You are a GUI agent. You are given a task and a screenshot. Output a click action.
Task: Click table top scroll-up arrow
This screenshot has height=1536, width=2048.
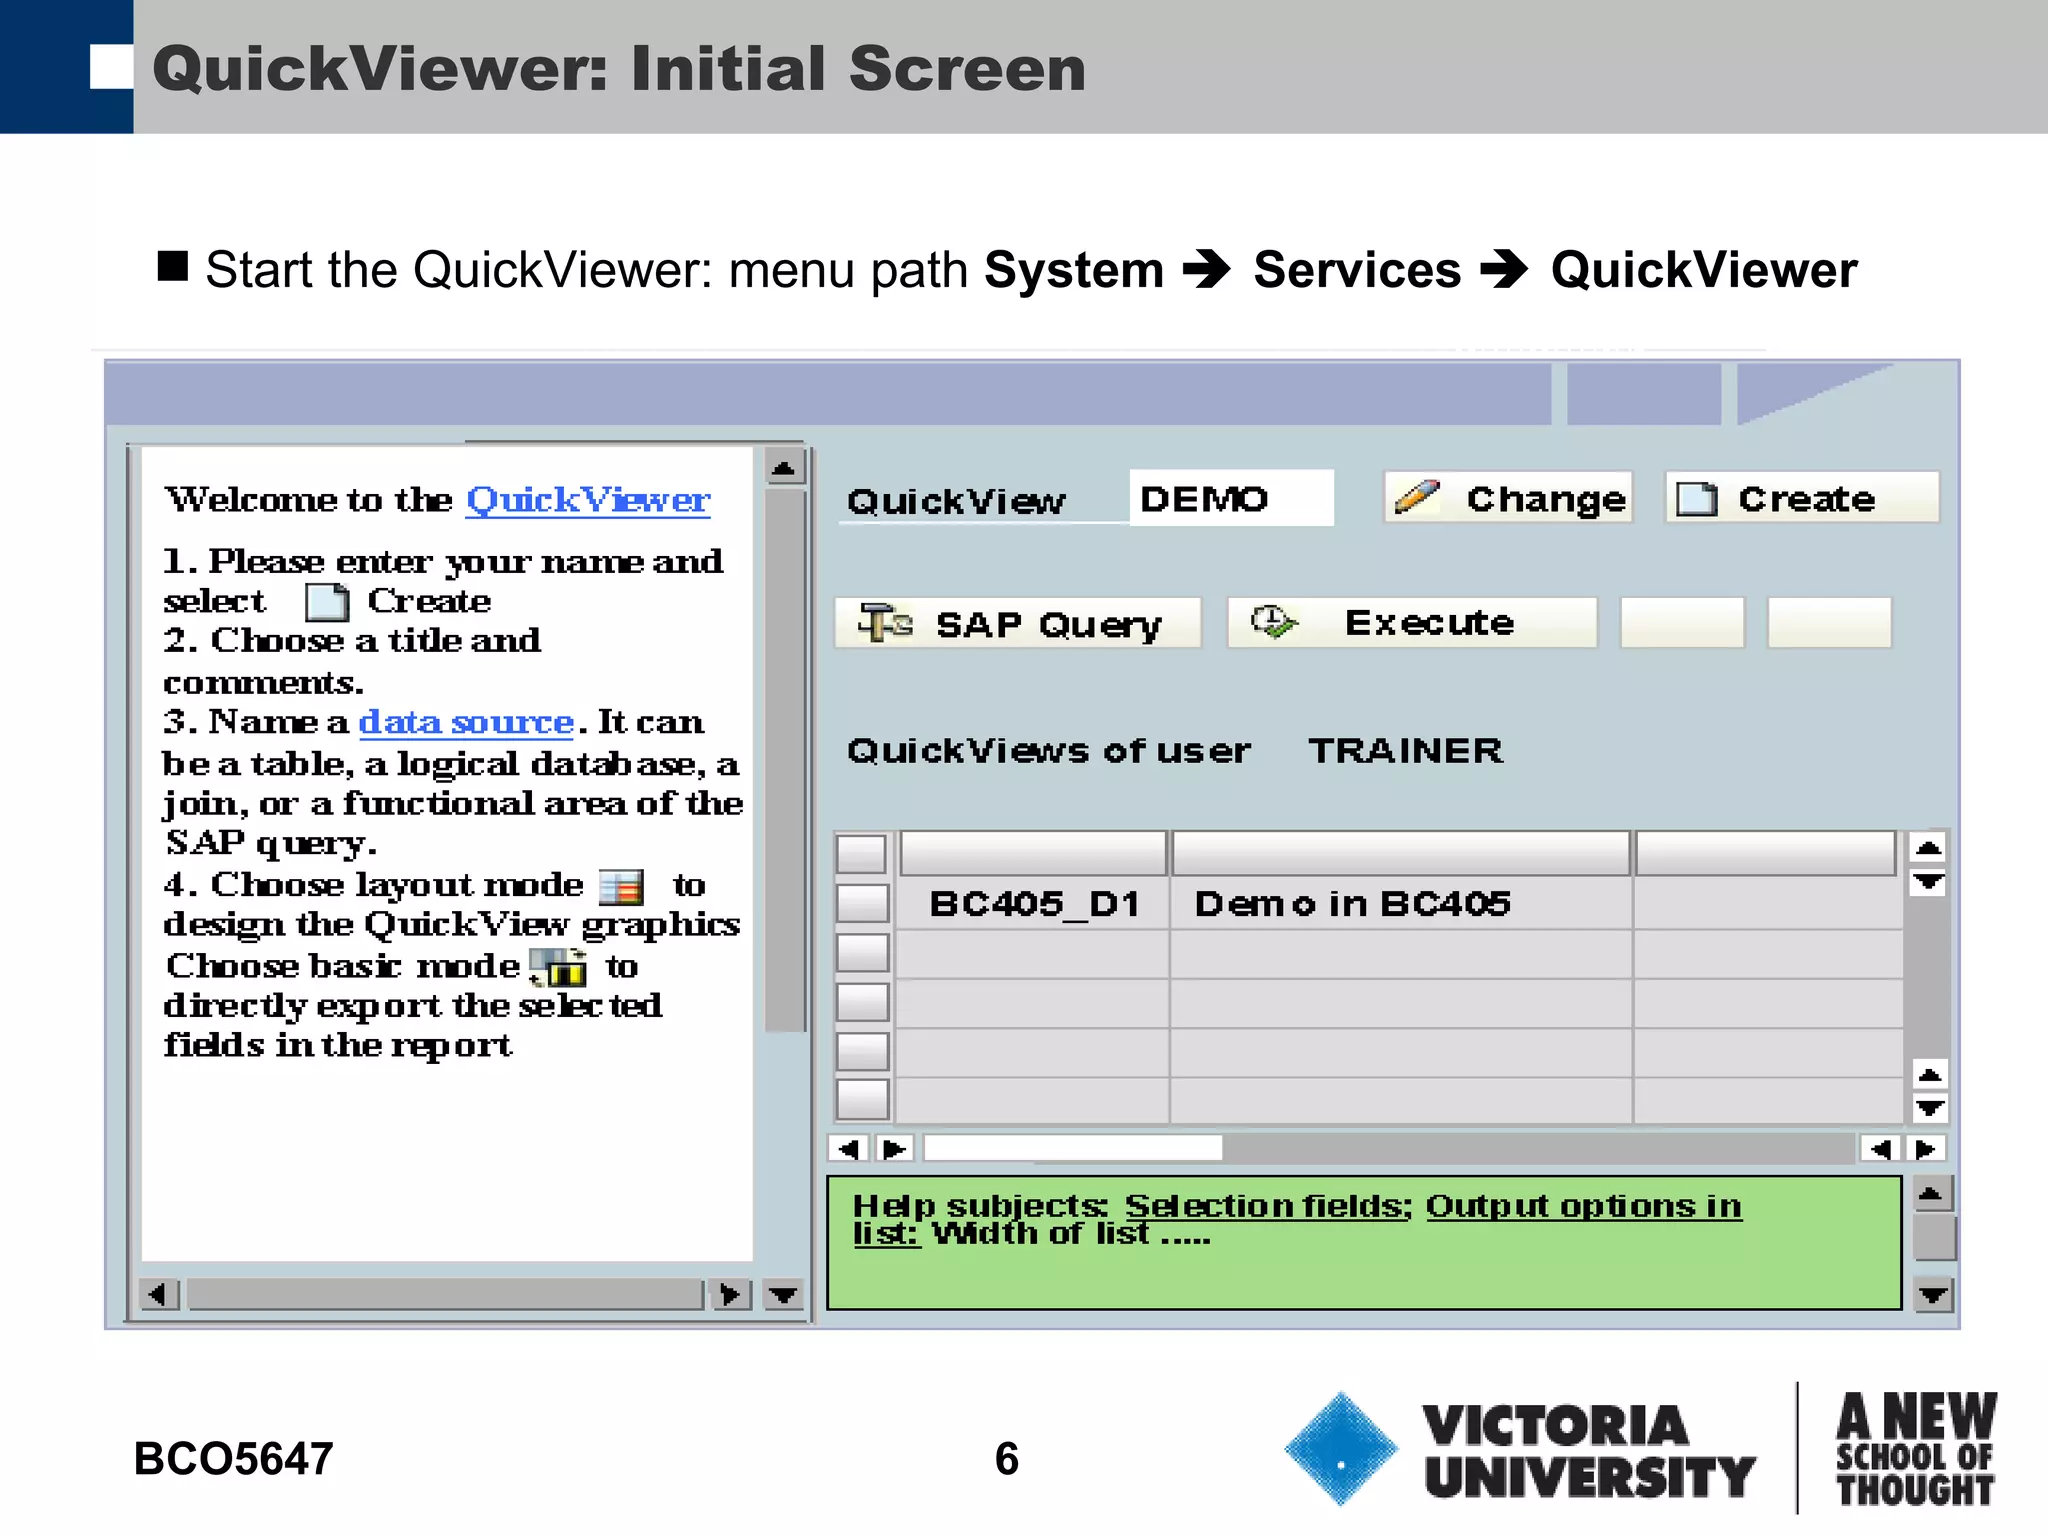[x=1929, y=849]
